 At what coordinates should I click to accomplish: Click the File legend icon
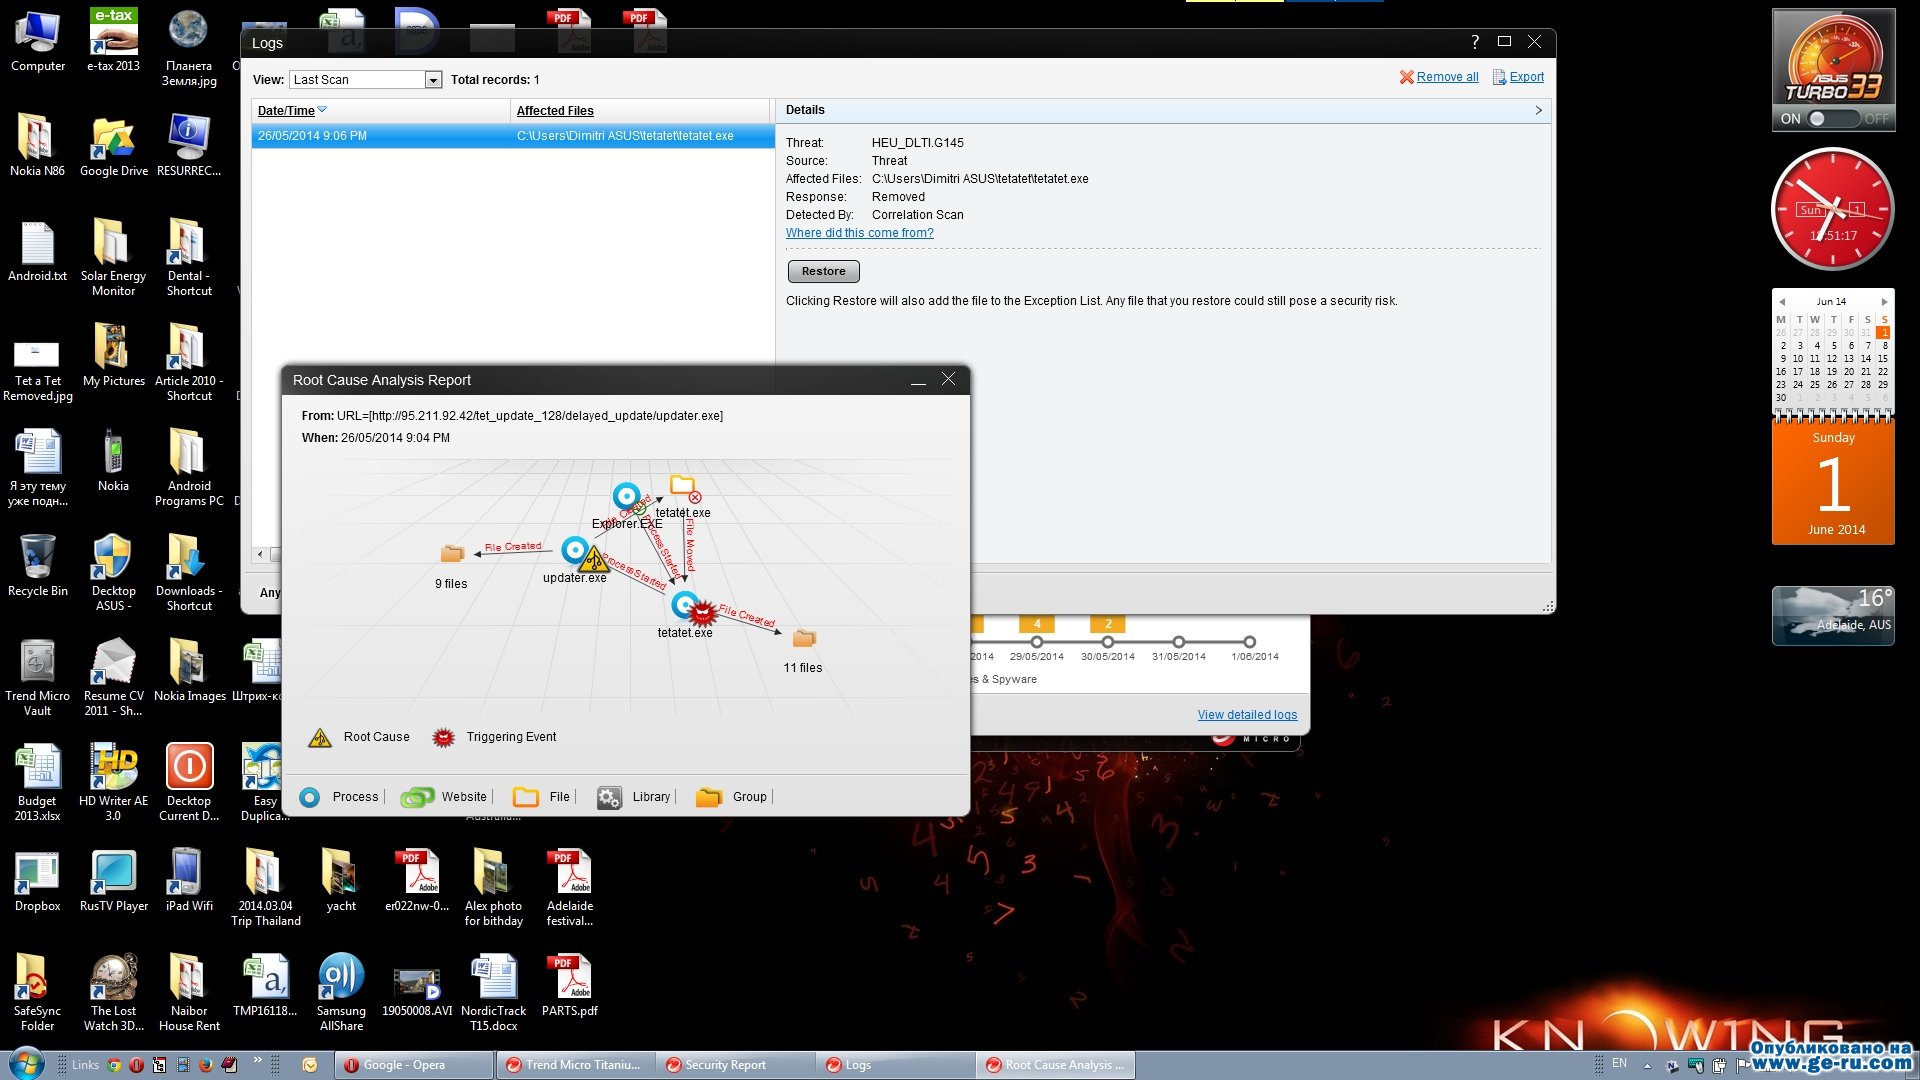(x=526, y=797)
